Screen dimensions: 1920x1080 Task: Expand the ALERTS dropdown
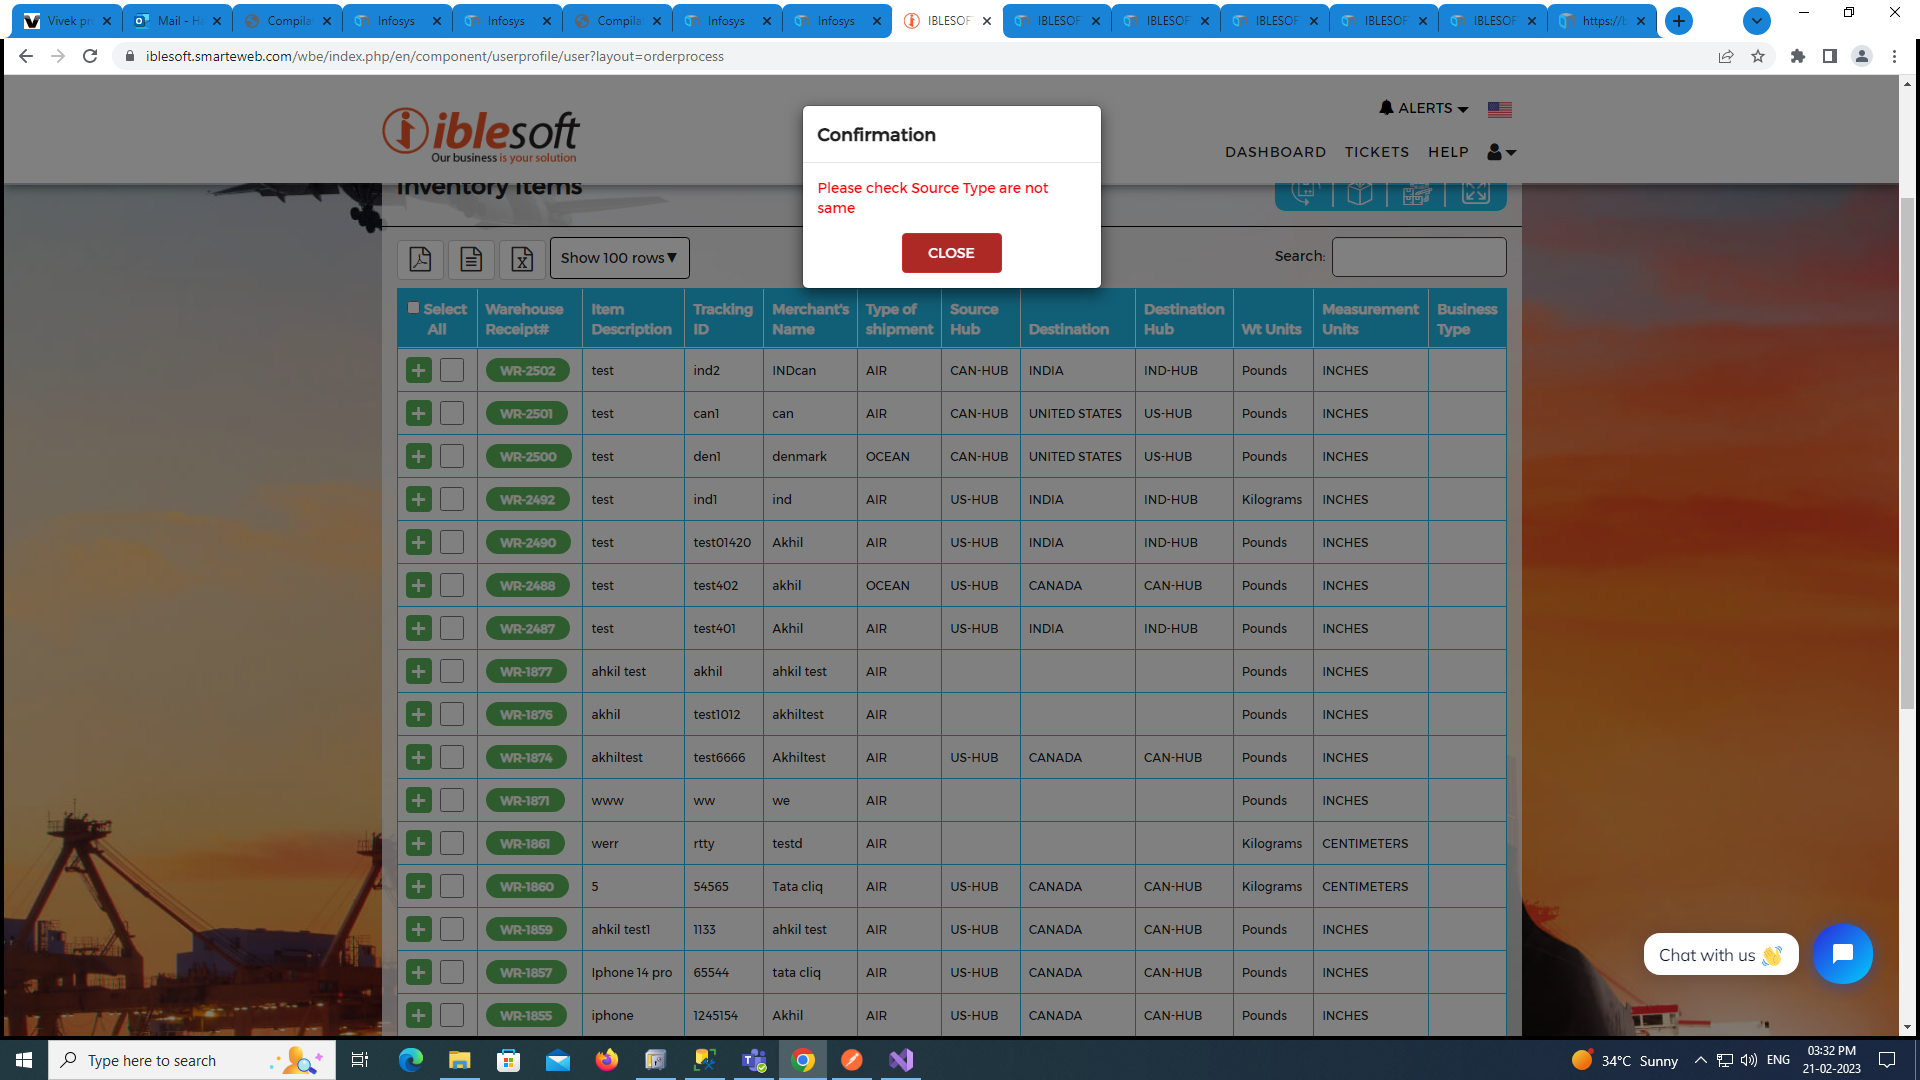[x=1424, y=108]
